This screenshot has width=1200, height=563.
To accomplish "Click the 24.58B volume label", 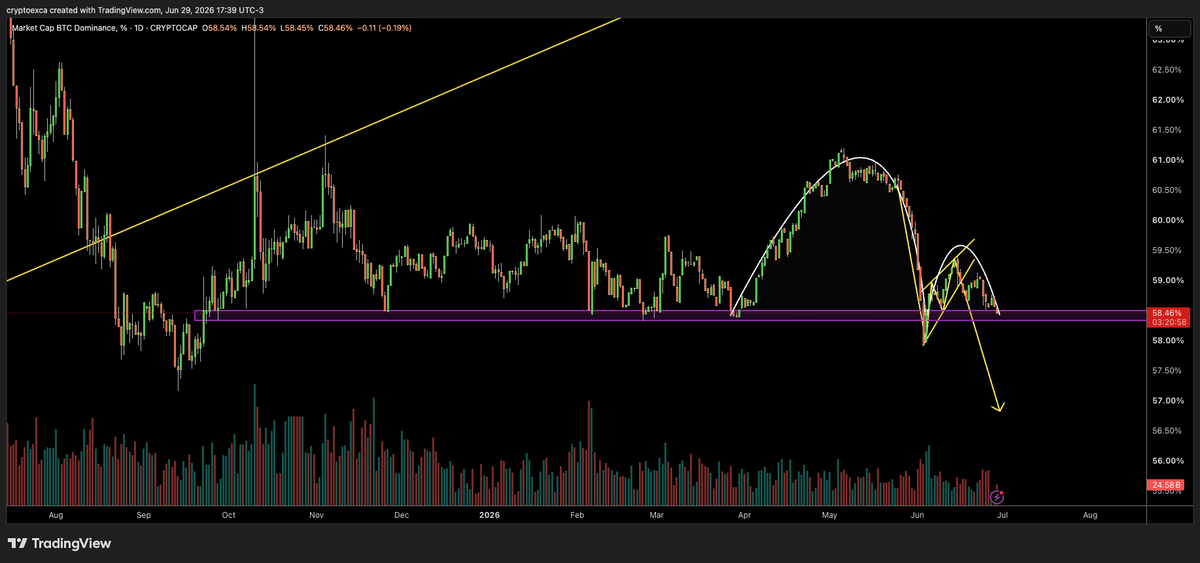I will click(1167, 485).
